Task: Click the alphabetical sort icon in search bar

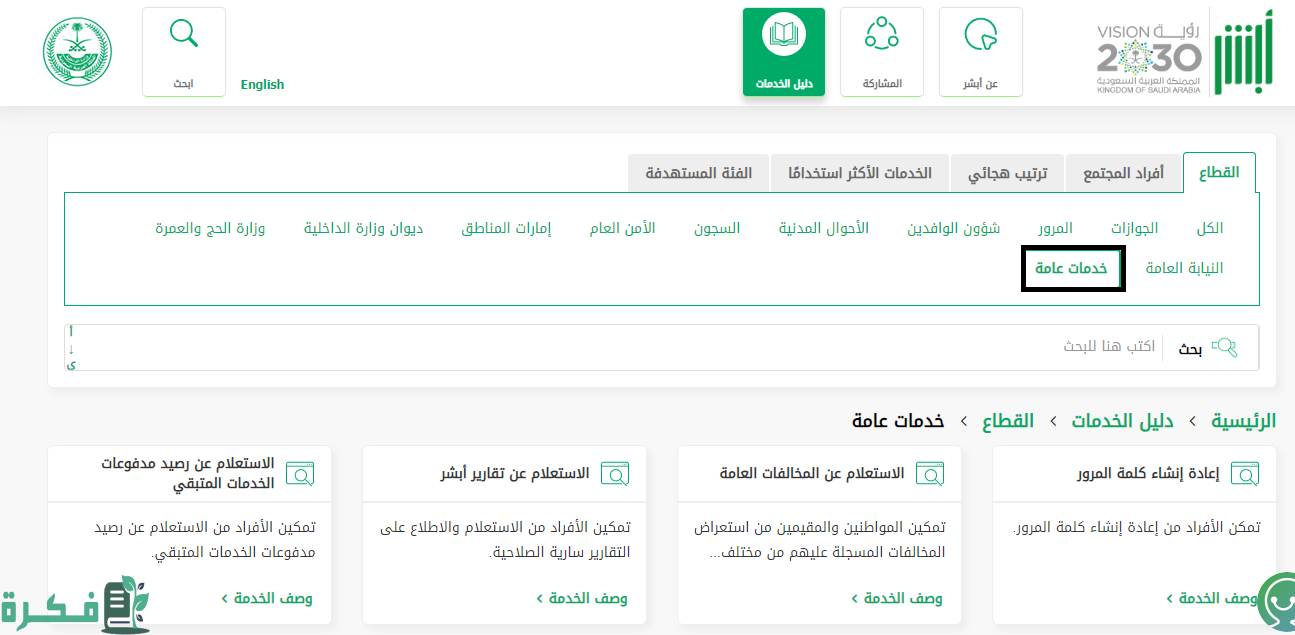Action: point(71,348)
